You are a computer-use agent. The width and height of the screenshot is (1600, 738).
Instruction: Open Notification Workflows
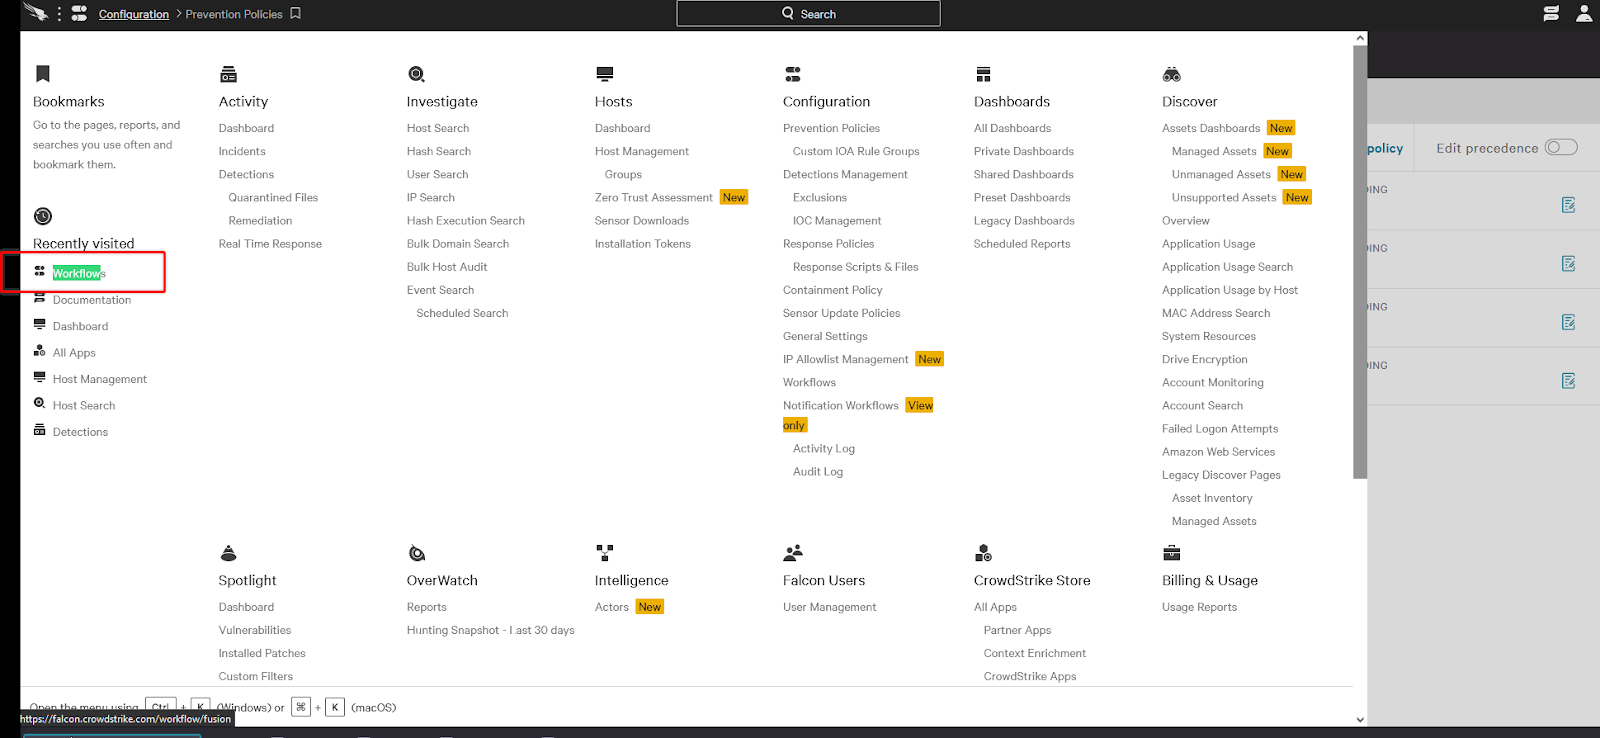[841, 406]
